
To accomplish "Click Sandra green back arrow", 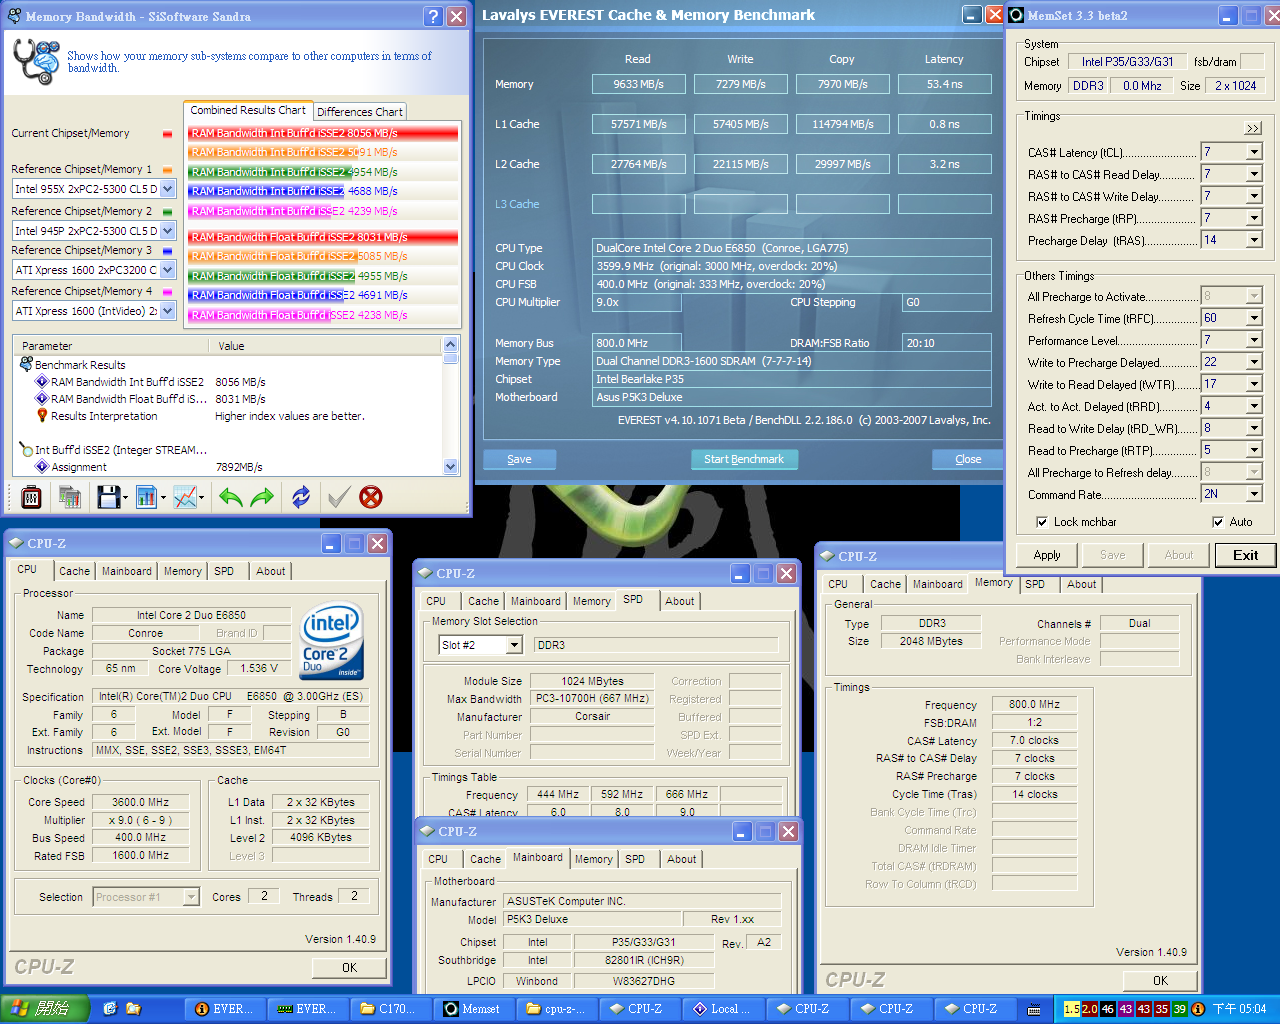I will click(231, 497).
